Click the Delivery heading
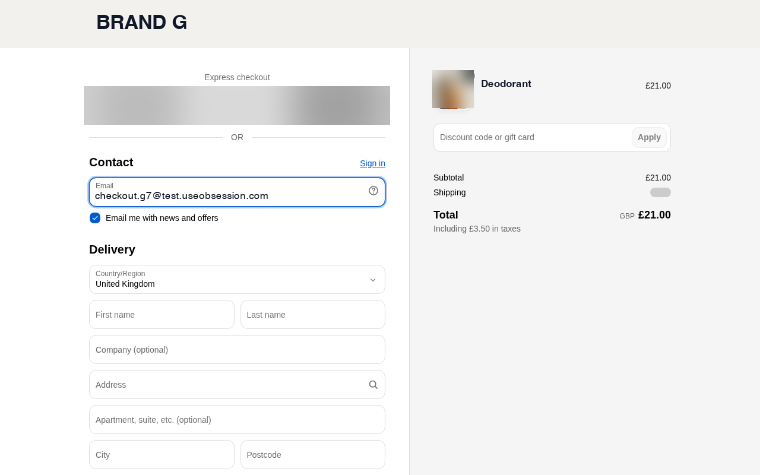This screenshot has height=475, width=760. pyautogui.click(x=112, y=250)
